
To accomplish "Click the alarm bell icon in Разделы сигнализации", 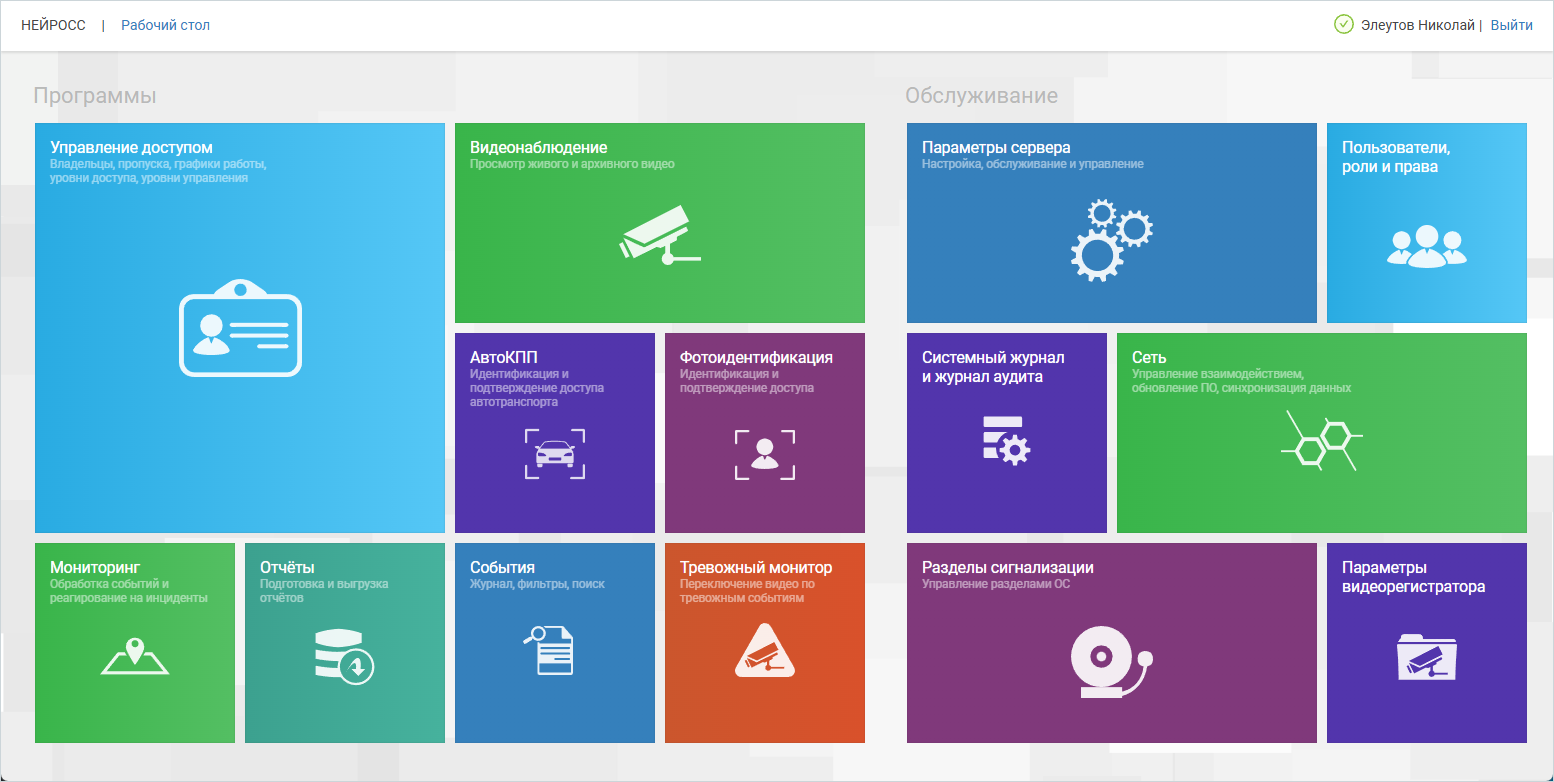I will tap(1111, 661).
